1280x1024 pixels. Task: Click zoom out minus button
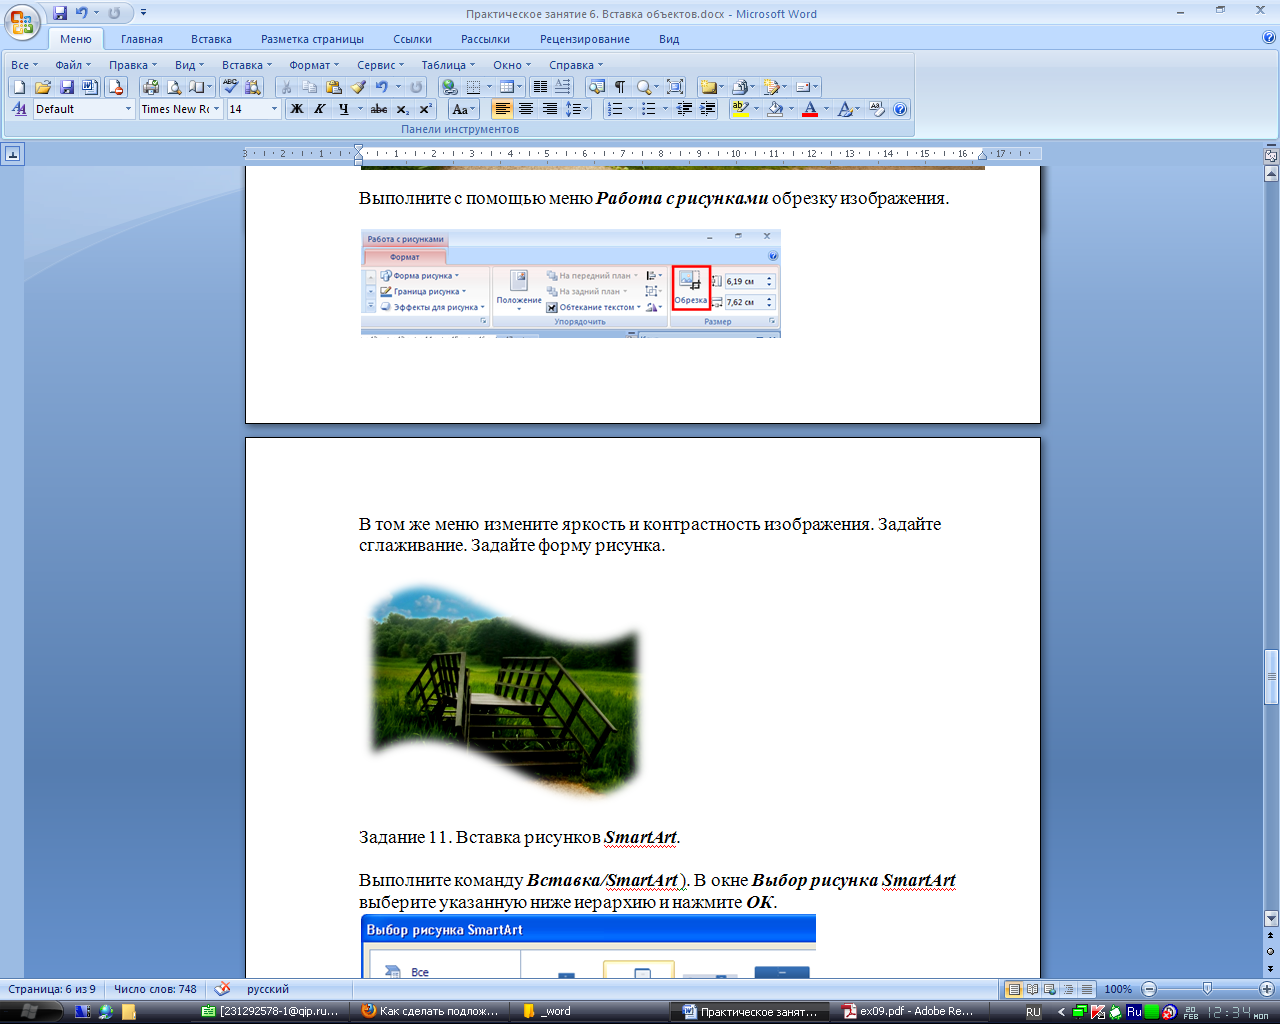coord(1149,989)
